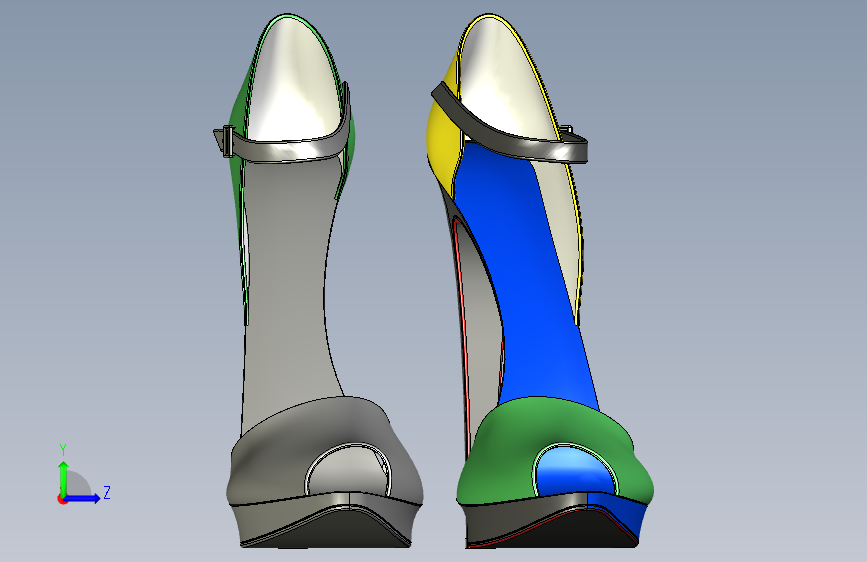The image size is (867, 562).
Task: Select the light-blue peep-toe opening on right shoe
Action: point(575,470)
